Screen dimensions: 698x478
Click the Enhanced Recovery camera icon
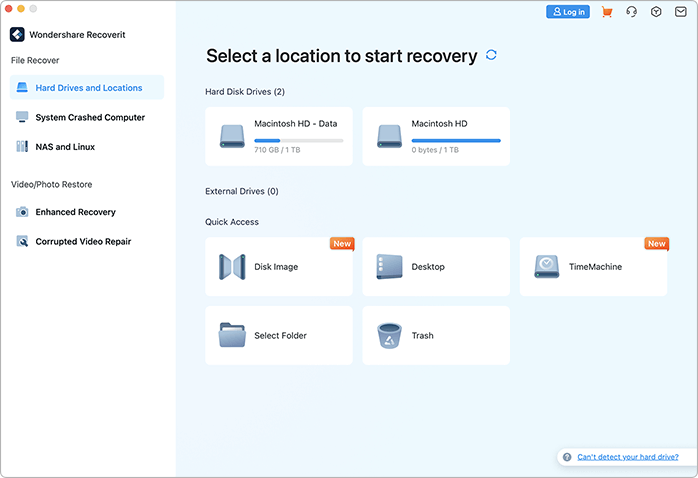click(x=22, y=212)
